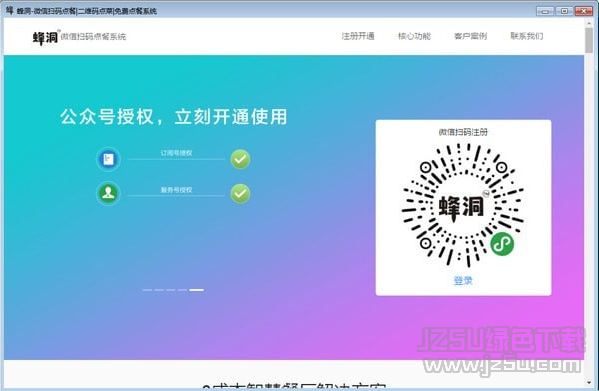Select the first carousel indicator dash
Image resolution: width=599 pixels, height=391 pixels.
tap(147, 290)
